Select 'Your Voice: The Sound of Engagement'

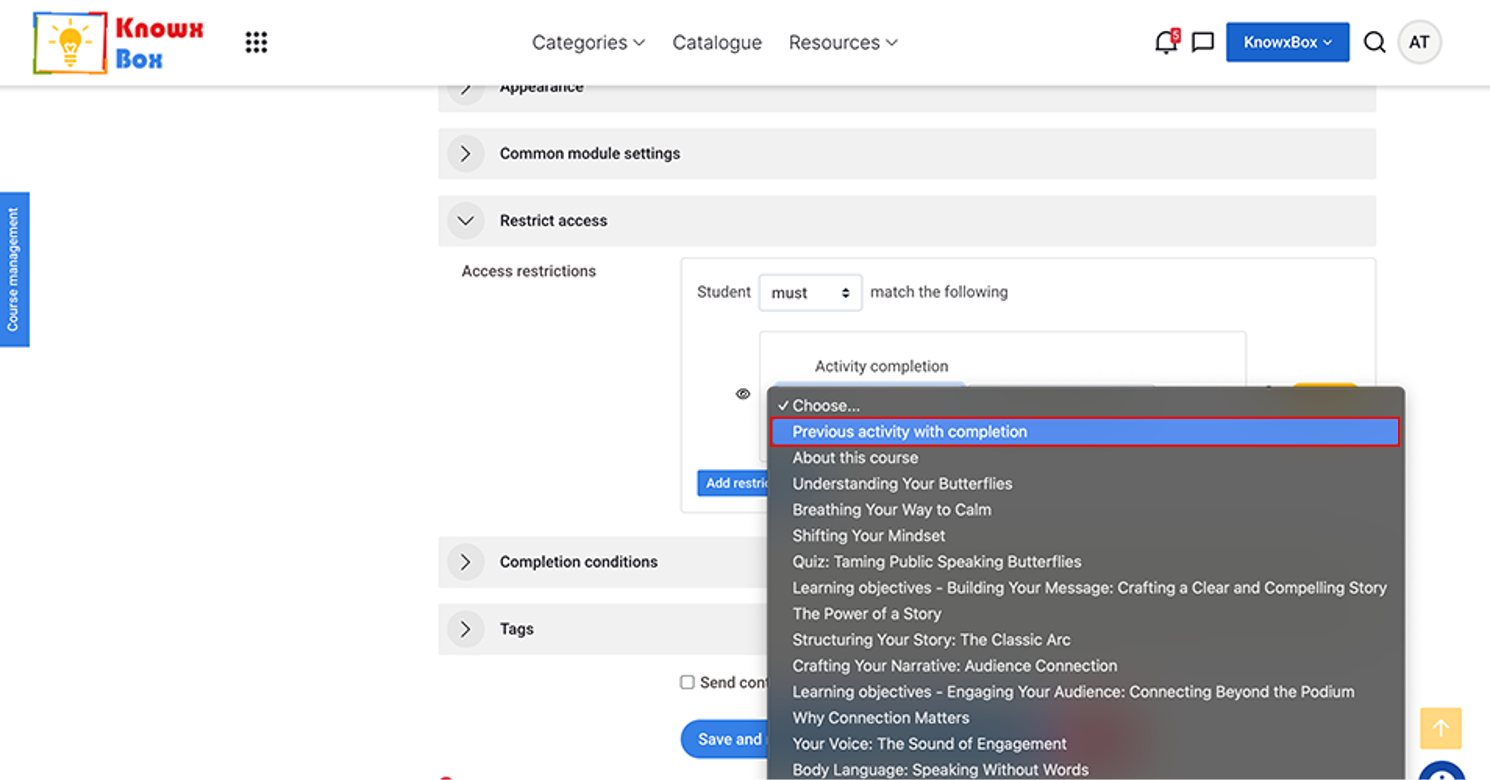(1085, 744)
